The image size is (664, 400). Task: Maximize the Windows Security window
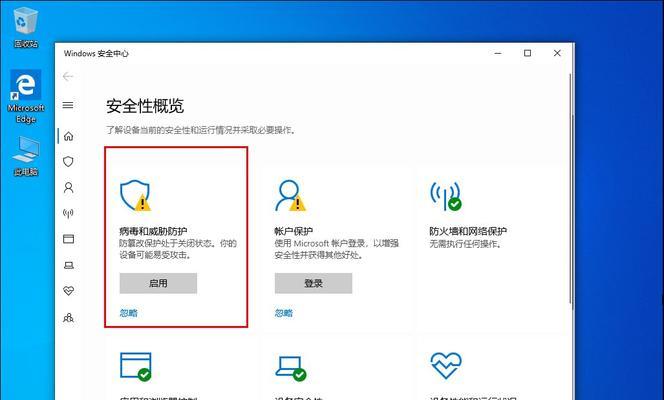(x=528, y=53)
